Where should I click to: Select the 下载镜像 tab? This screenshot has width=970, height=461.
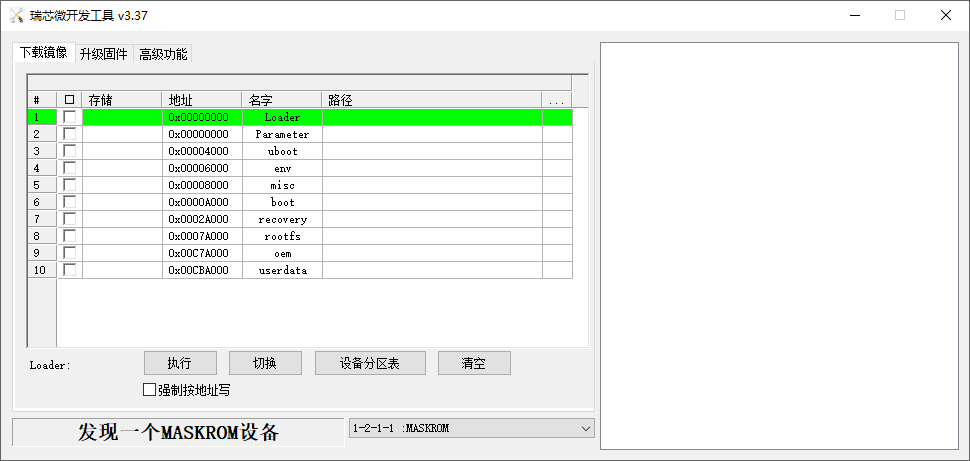(x=43, y=53)
